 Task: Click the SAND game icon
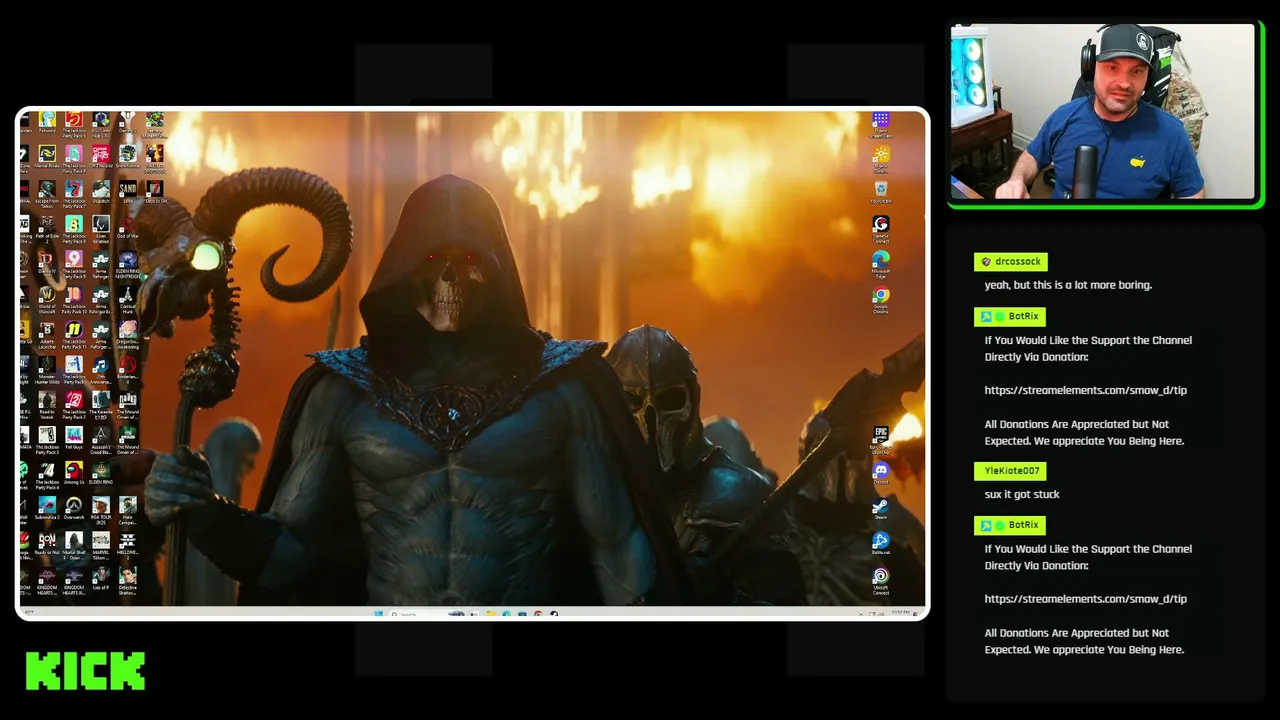tap(128, 192)
